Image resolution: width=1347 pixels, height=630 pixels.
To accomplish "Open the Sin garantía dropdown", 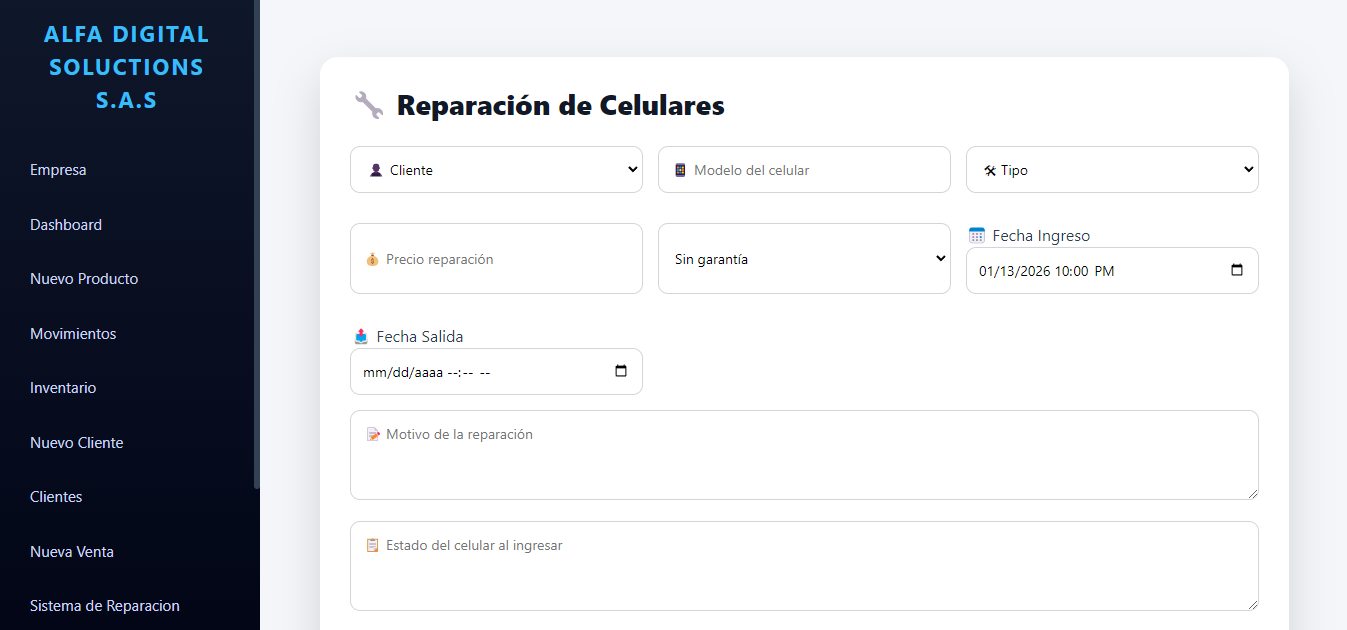I will click(804, 259).
